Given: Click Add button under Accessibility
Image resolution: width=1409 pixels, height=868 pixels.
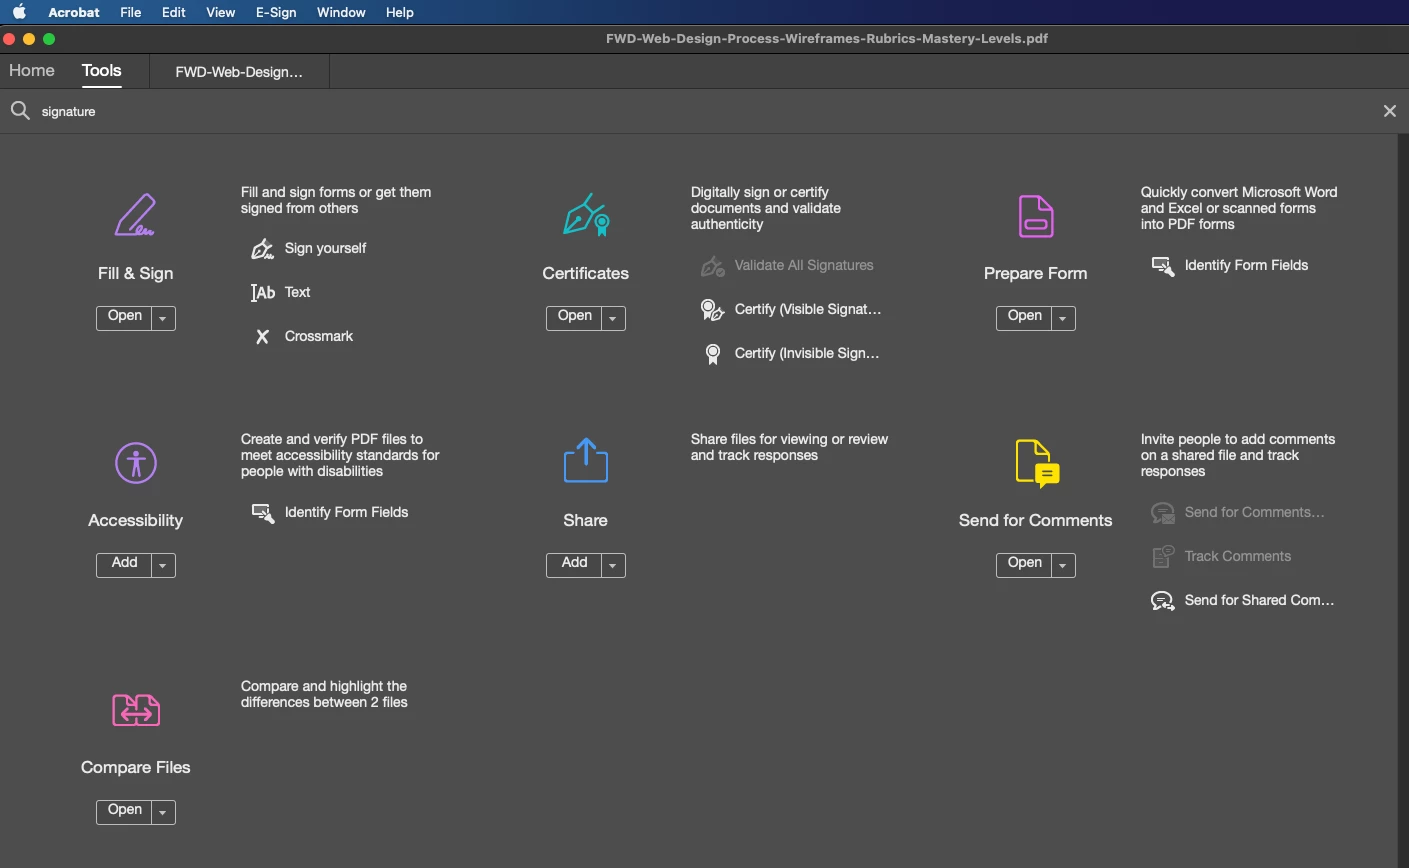Looking at the screenshot, I should 125,564.
